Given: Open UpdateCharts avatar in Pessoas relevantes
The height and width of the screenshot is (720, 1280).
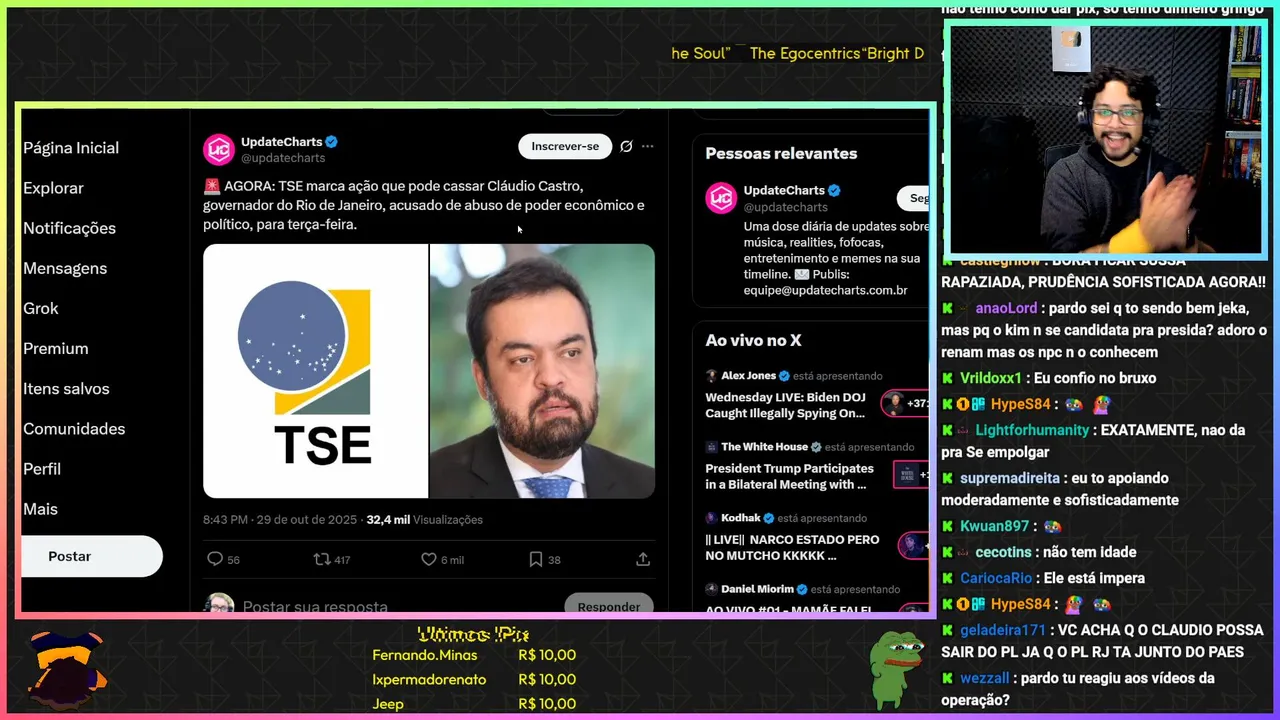Looking at the screenshot, I should tap(721, 198).
